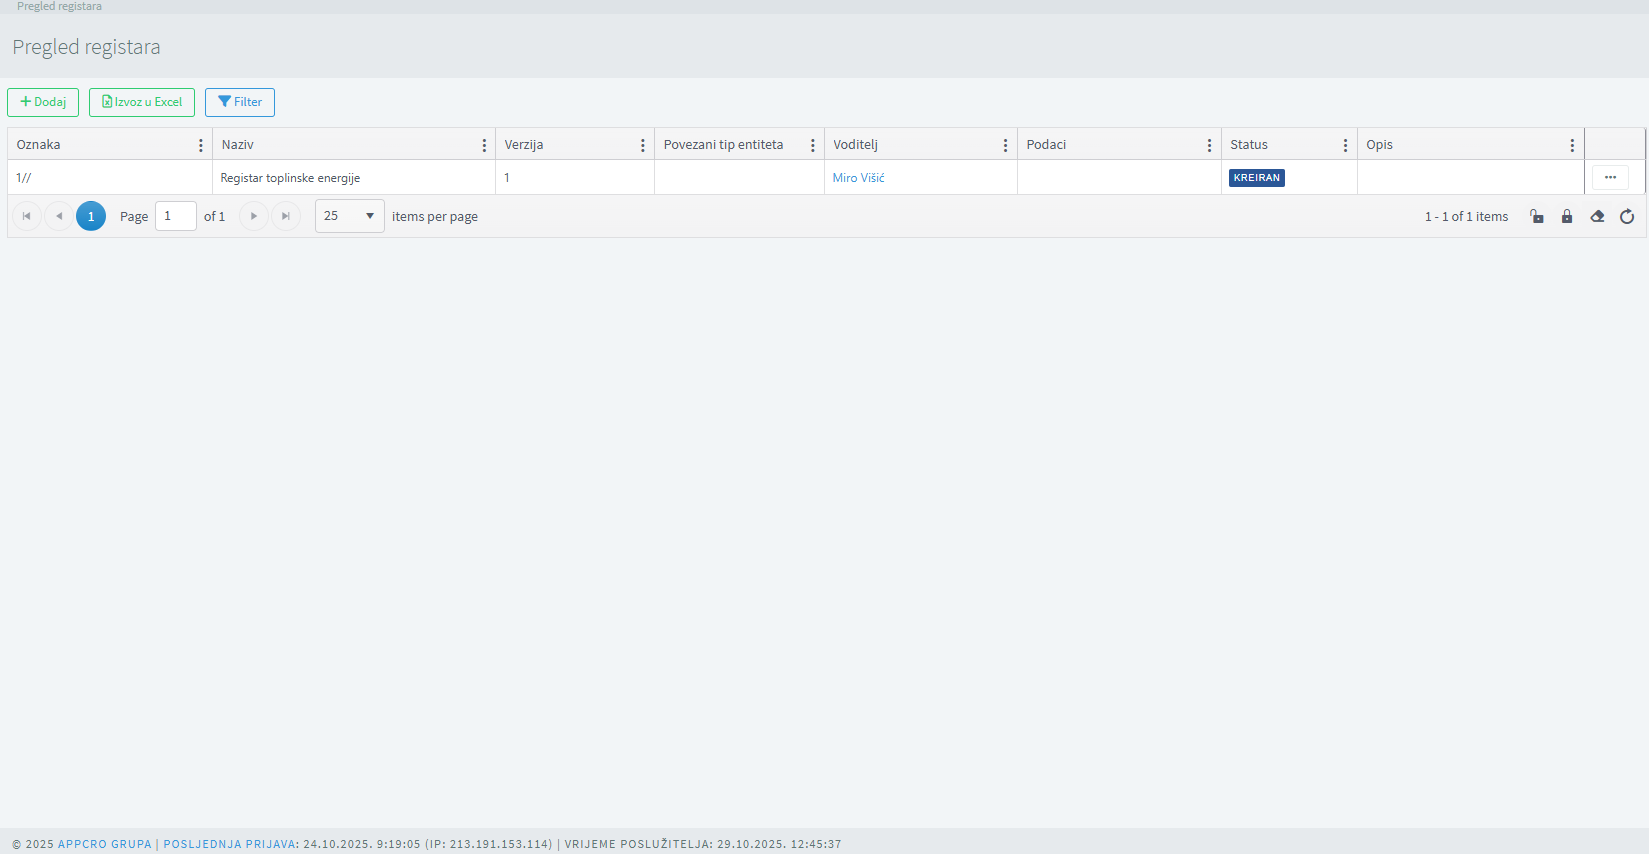The image size is (1649, 854).
Task: Open the Miro Višić link
Action: (x=858, y=178)
